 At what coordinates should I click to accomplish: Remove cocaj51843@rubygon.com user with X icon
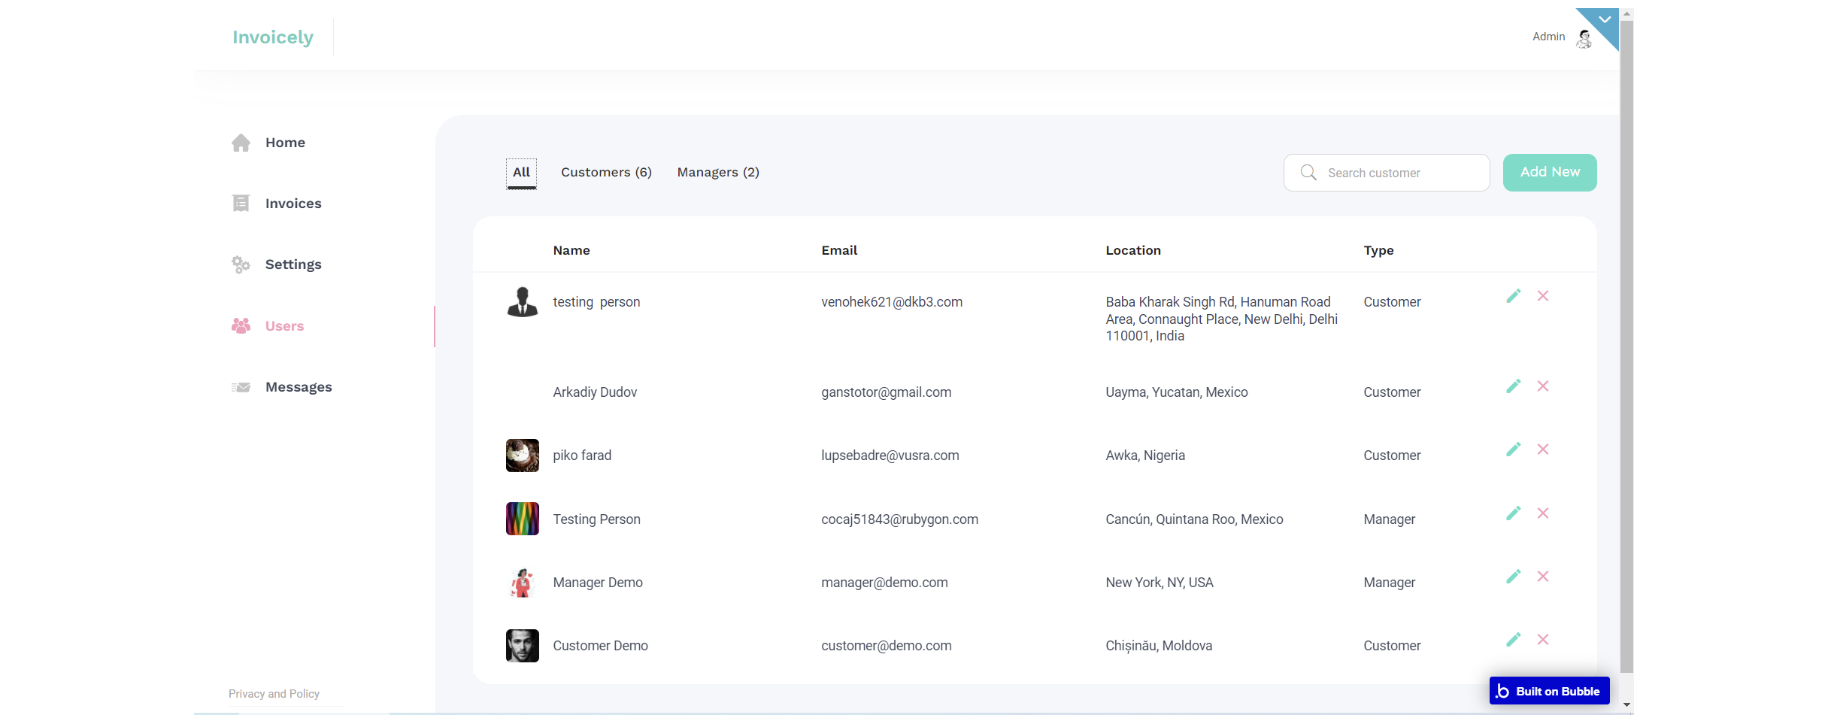(1543, 513)
